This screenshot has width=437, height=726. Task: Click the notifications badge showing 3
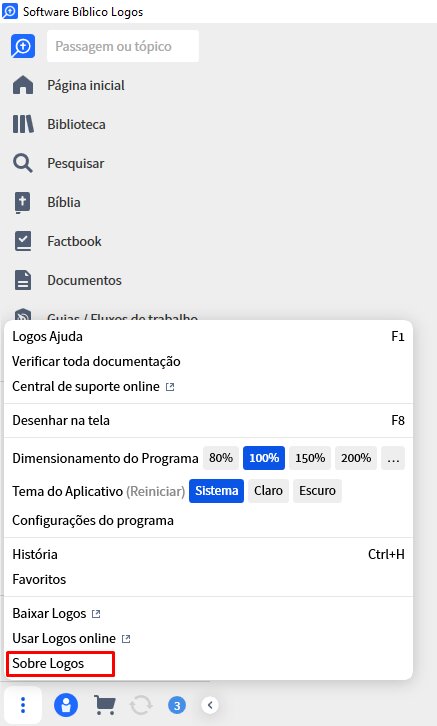click(176, 706)
